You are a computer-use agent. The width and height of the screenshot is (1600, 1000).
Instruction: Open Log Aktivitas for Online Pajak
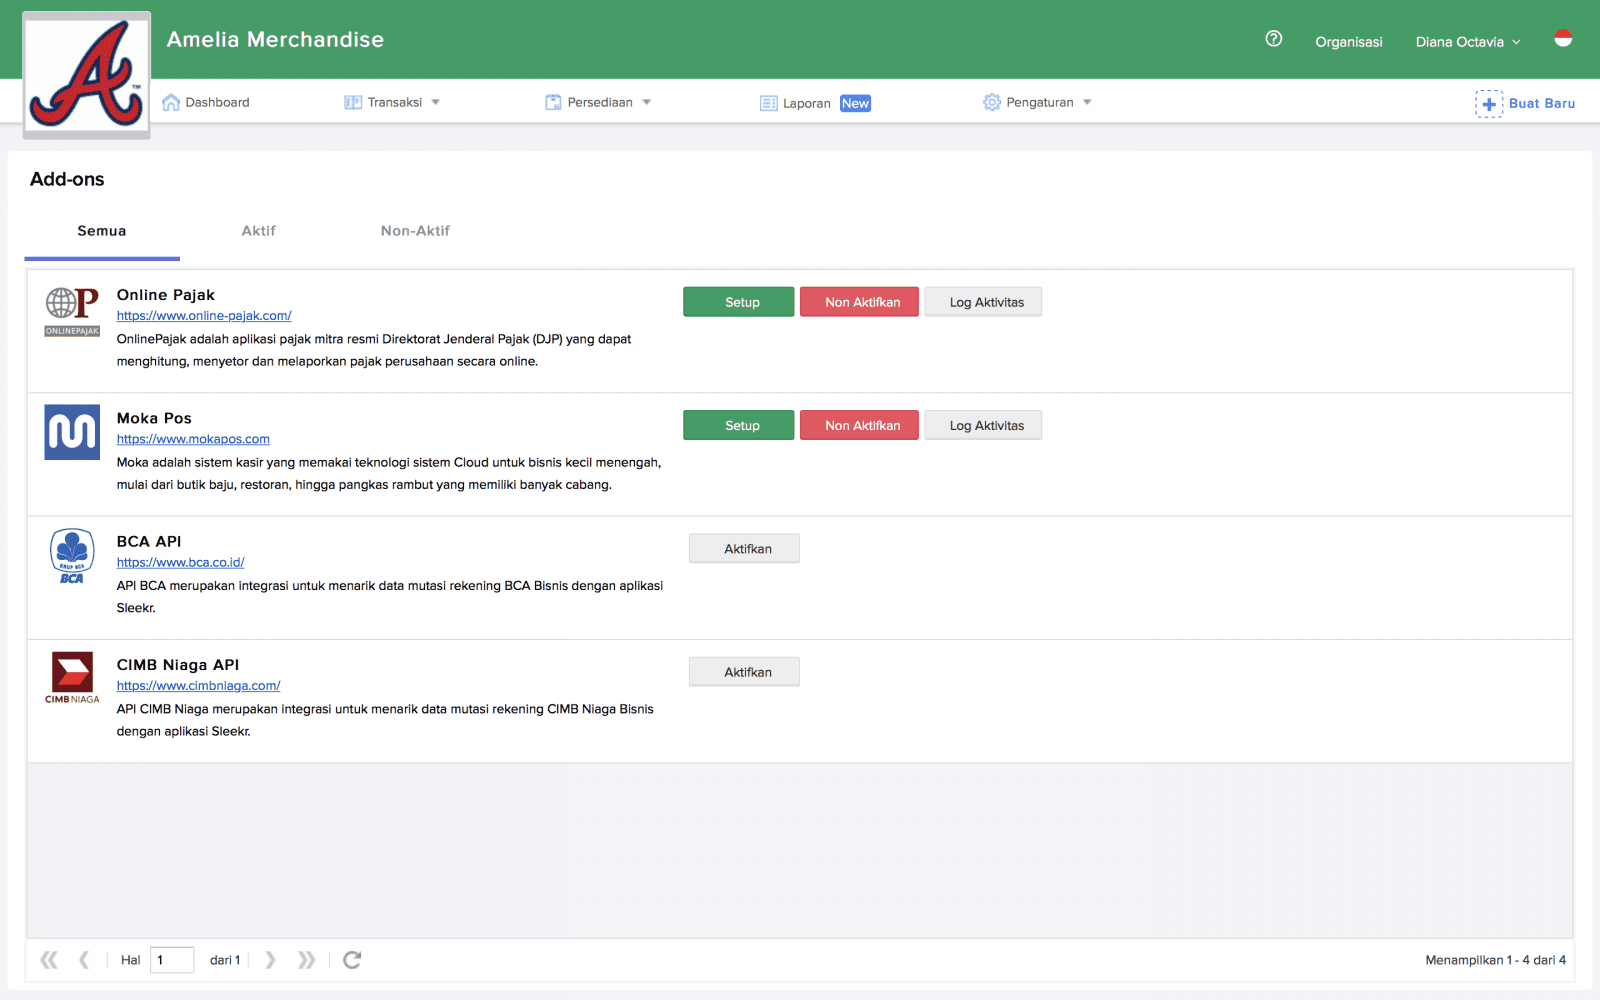point(983,302)
